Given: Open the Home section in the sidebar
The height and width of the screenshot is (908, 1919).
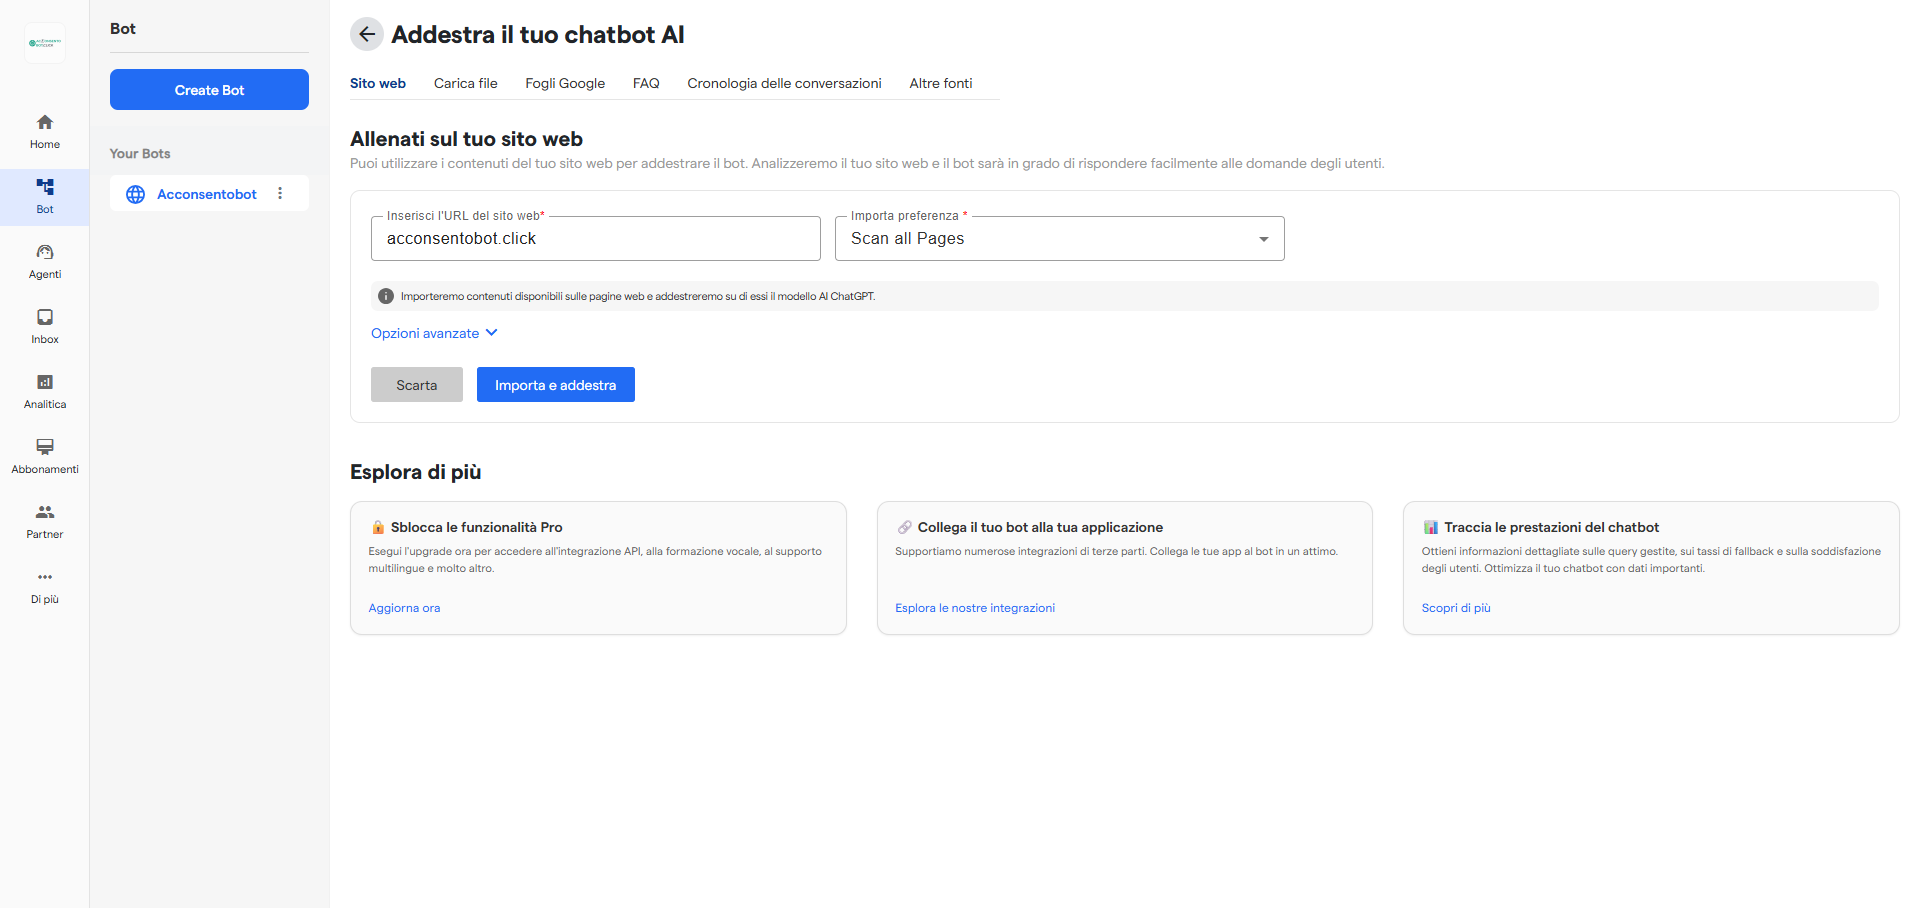Looking at the screenshot, I should point(44,130).
